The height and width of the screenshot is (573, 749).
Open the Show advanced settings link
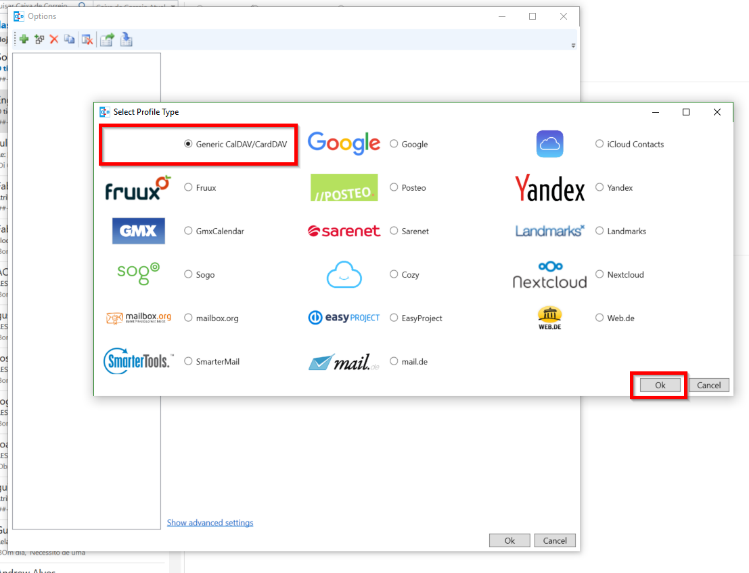(x=210, y=523)
